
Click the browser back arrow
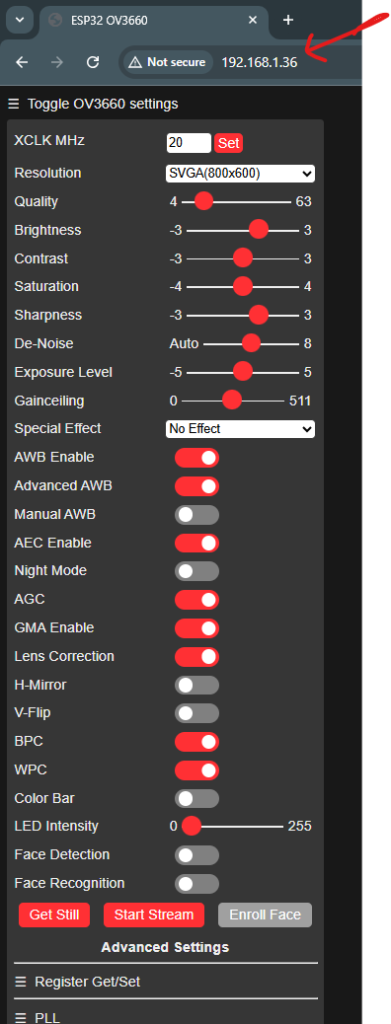[22, 62]
